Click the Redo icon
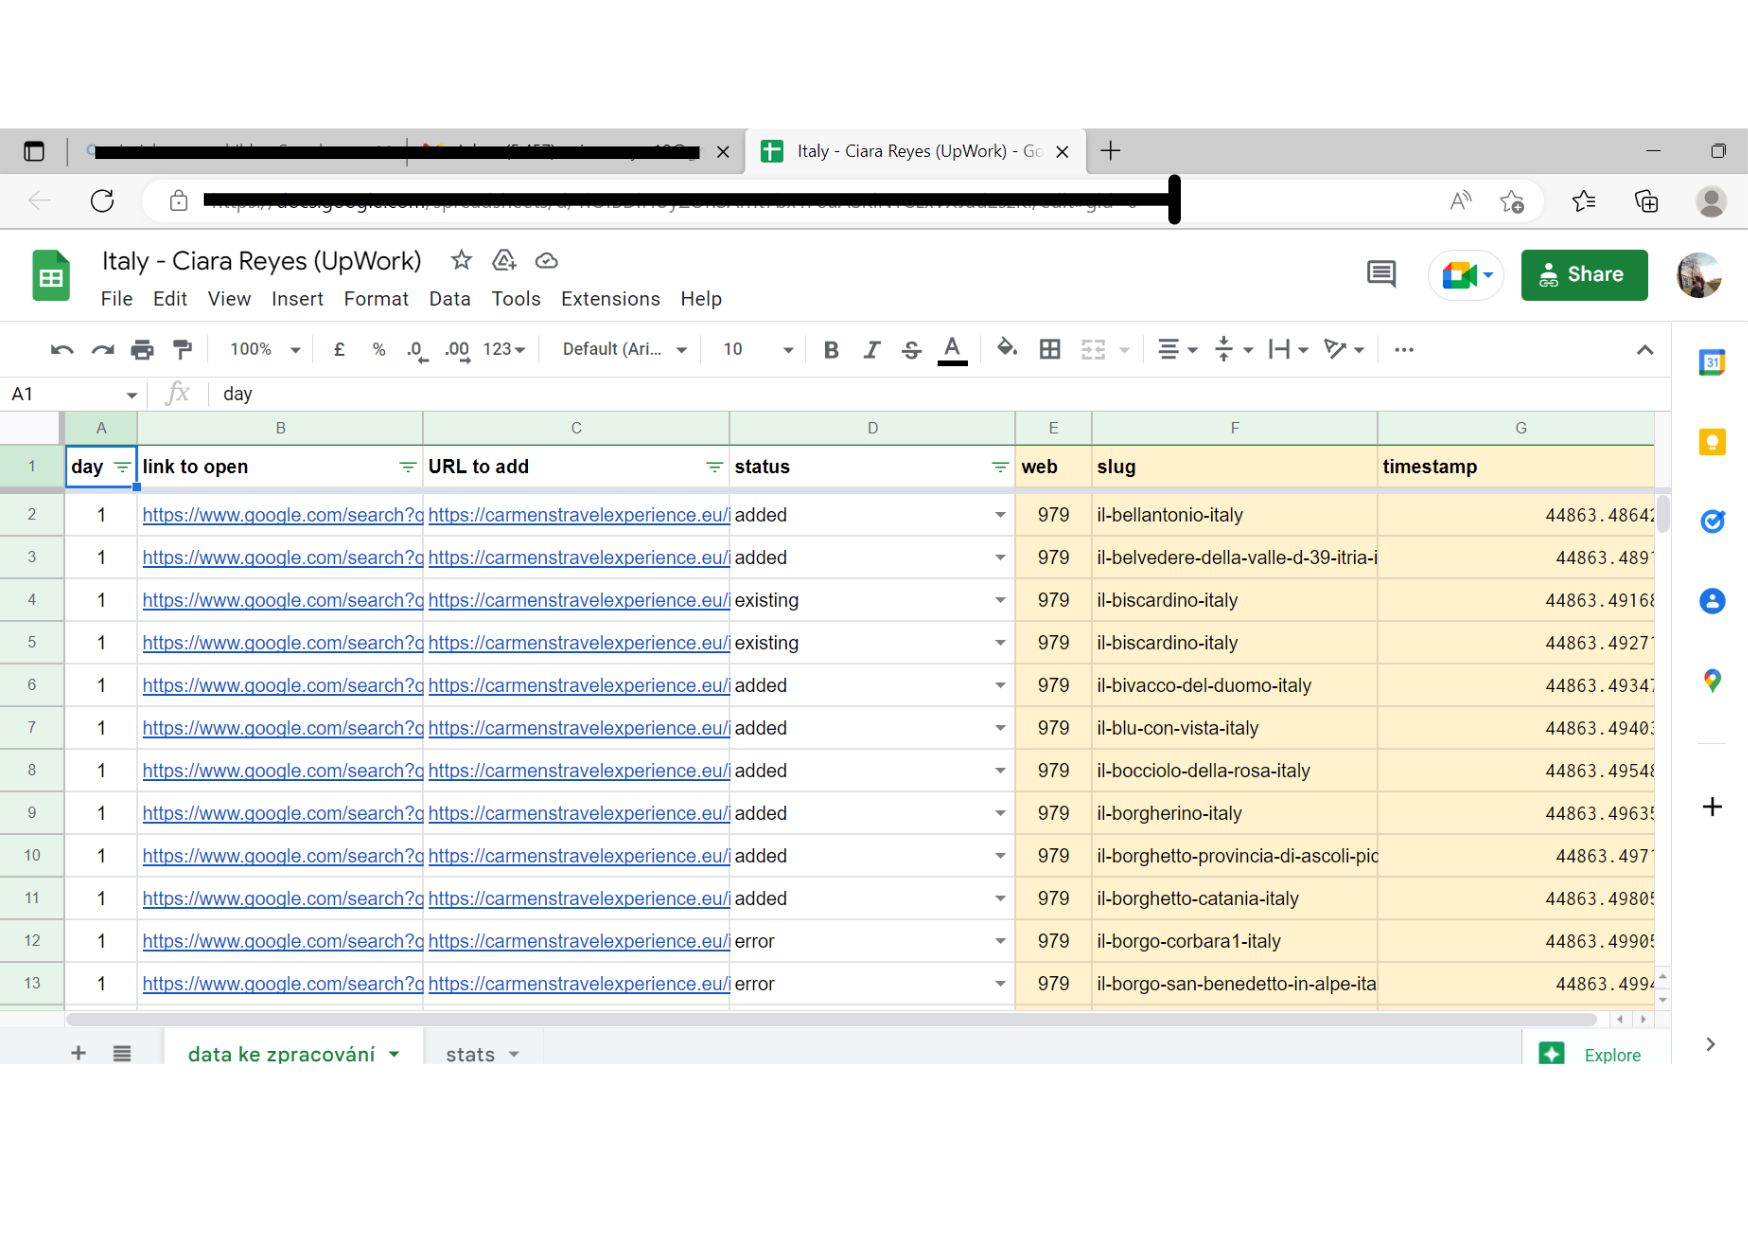 pos(102,349)
